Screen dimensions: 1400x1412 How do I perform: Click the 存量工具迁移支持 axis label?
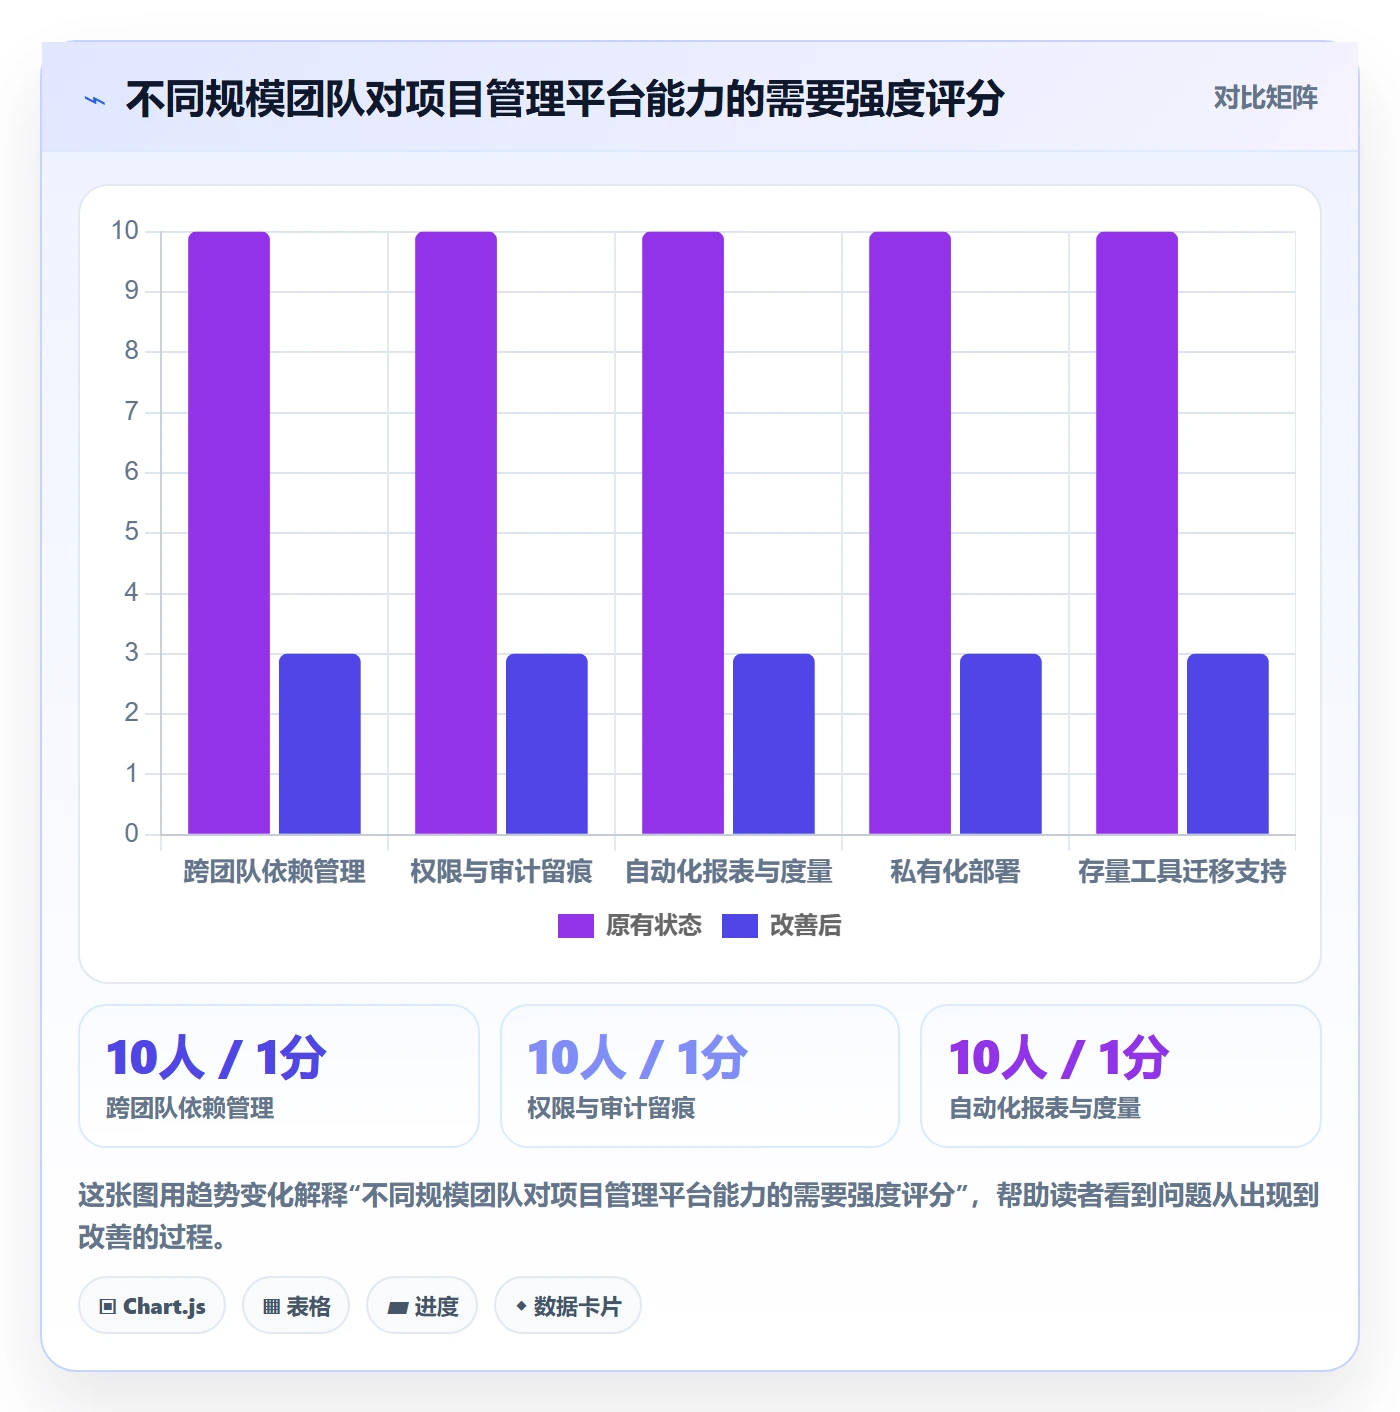point(1182,872)
